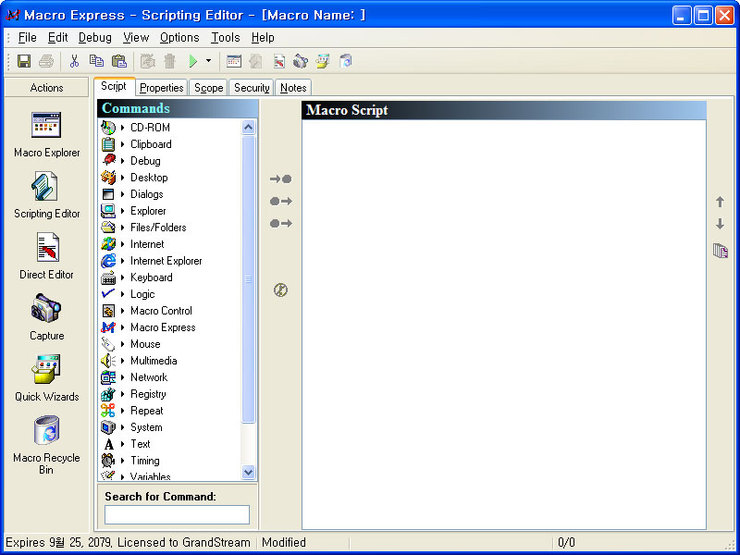Click inside the Macro Script editing area

tap(504, 324)
